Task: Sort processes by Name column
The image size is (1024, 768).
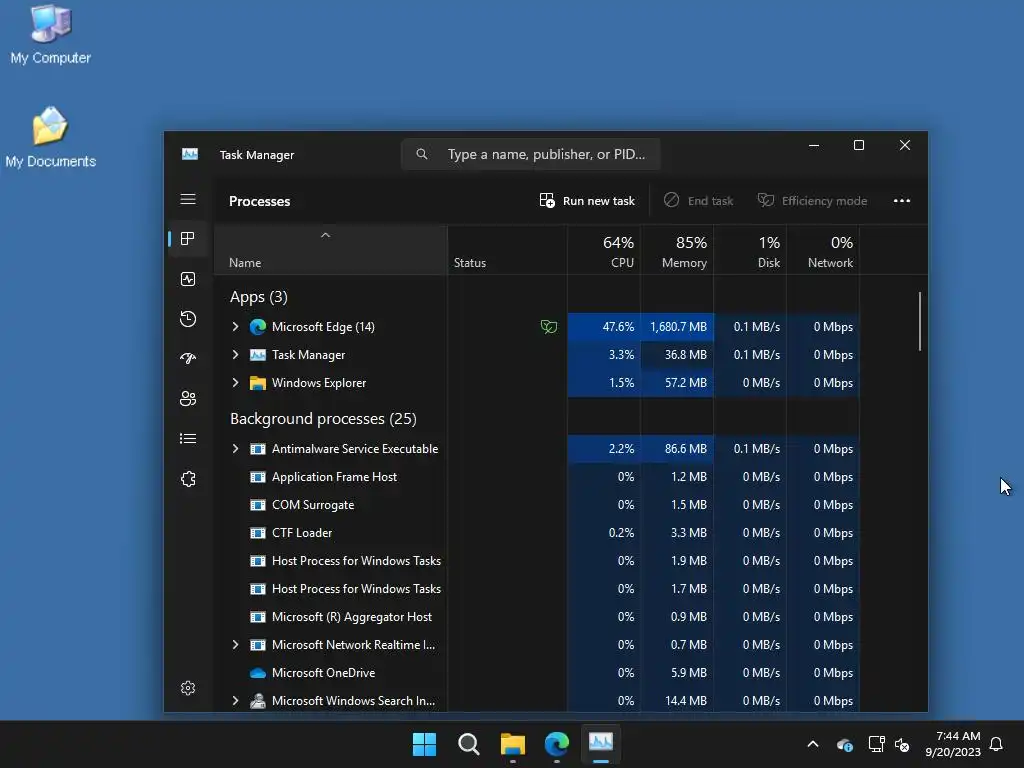Action: click(x=331, y=250)
